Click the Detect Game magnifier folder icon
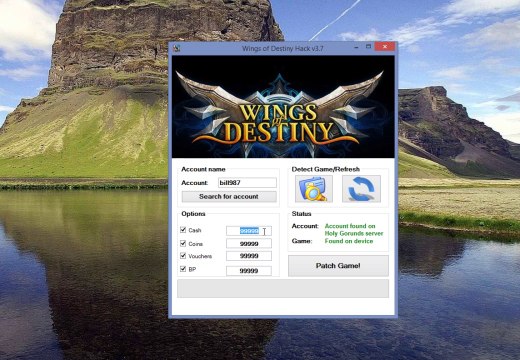520x360 pixels. coord(314,189)
